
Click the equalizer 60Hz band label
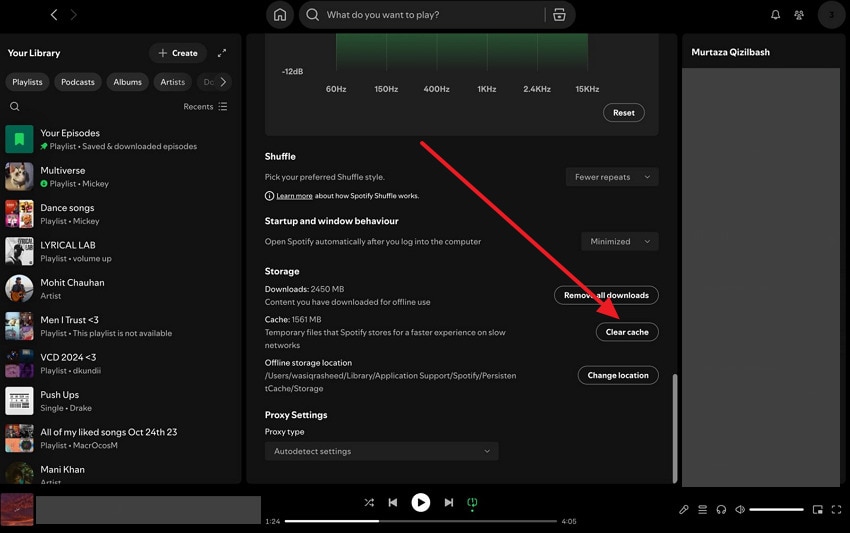click(x=336, y=89)
